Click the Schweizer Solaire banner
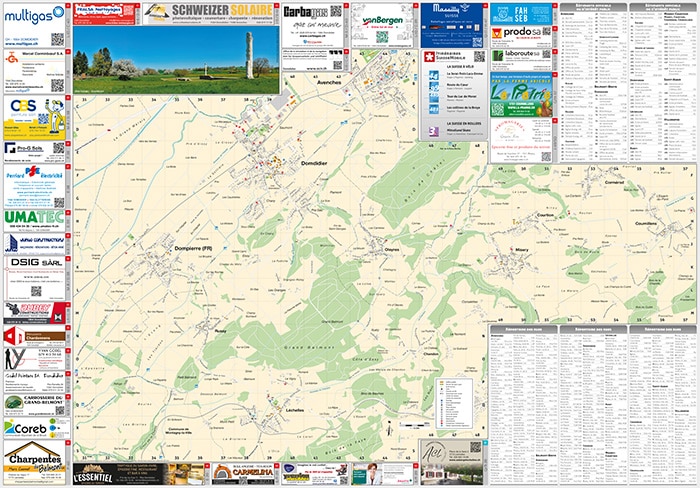700x488 pixels. tap(209, 14)
